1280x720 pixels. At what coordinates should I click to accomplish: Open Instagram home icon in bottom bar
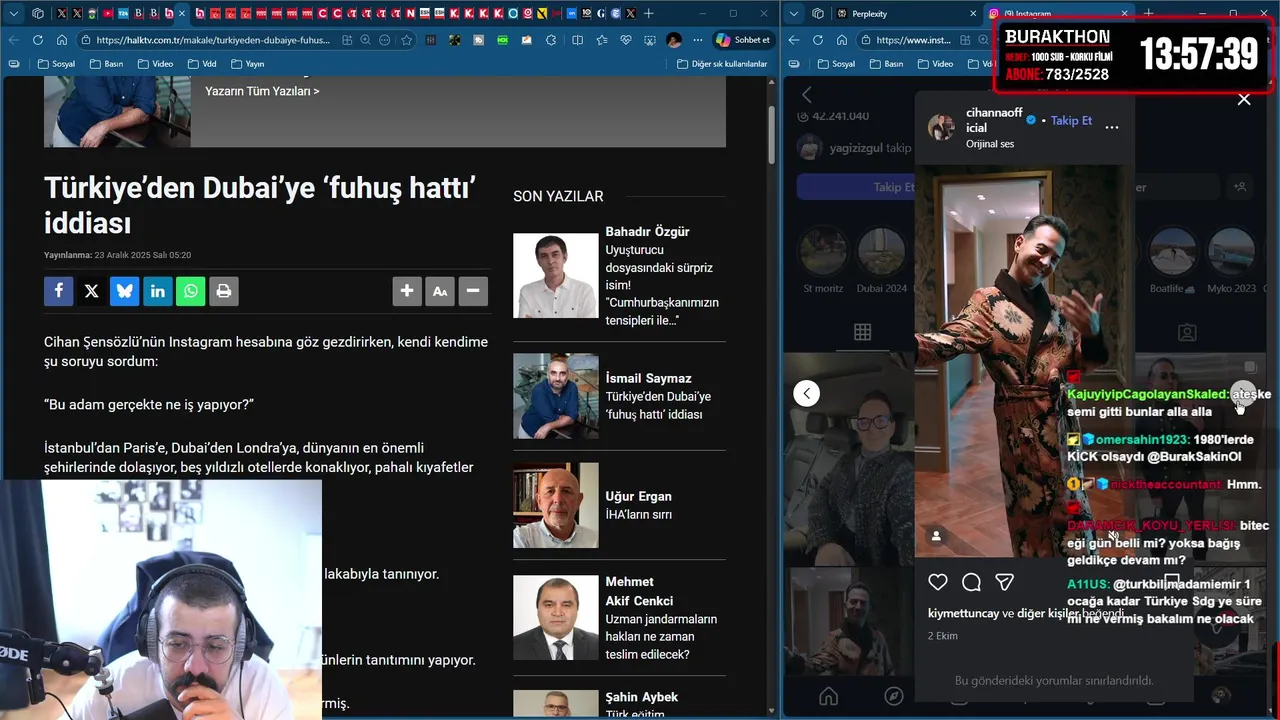tap(828, 696)
